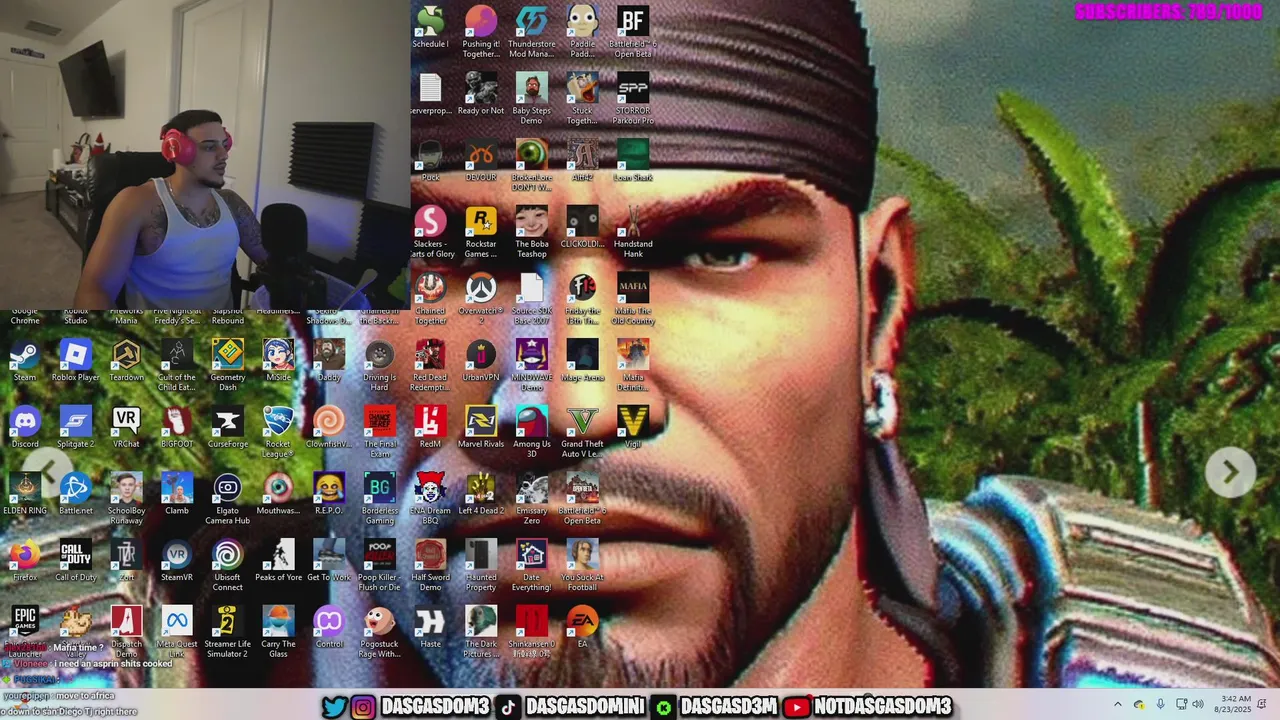Open the MINDWAVE Demo shortcut

[x=531, y=366]
